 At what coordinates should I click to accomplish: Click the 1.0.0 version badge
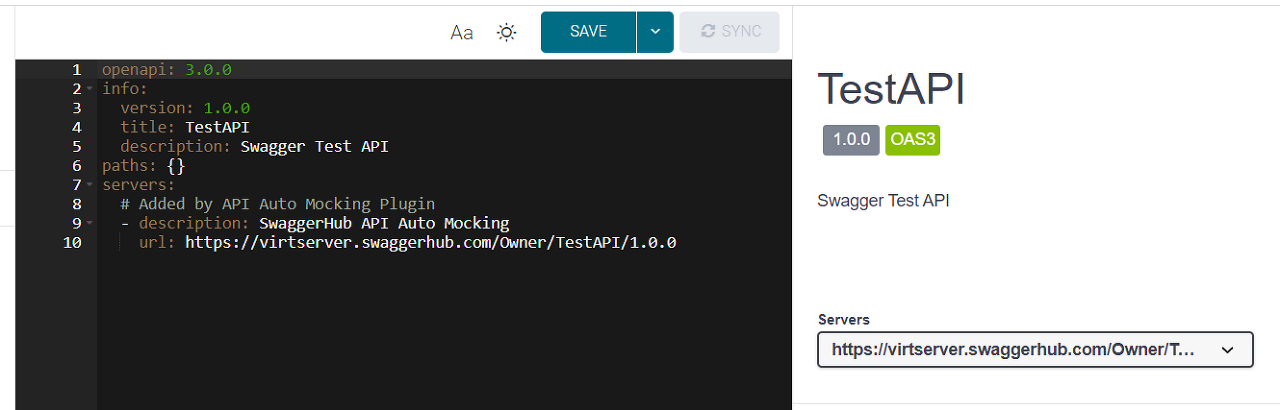851,140
